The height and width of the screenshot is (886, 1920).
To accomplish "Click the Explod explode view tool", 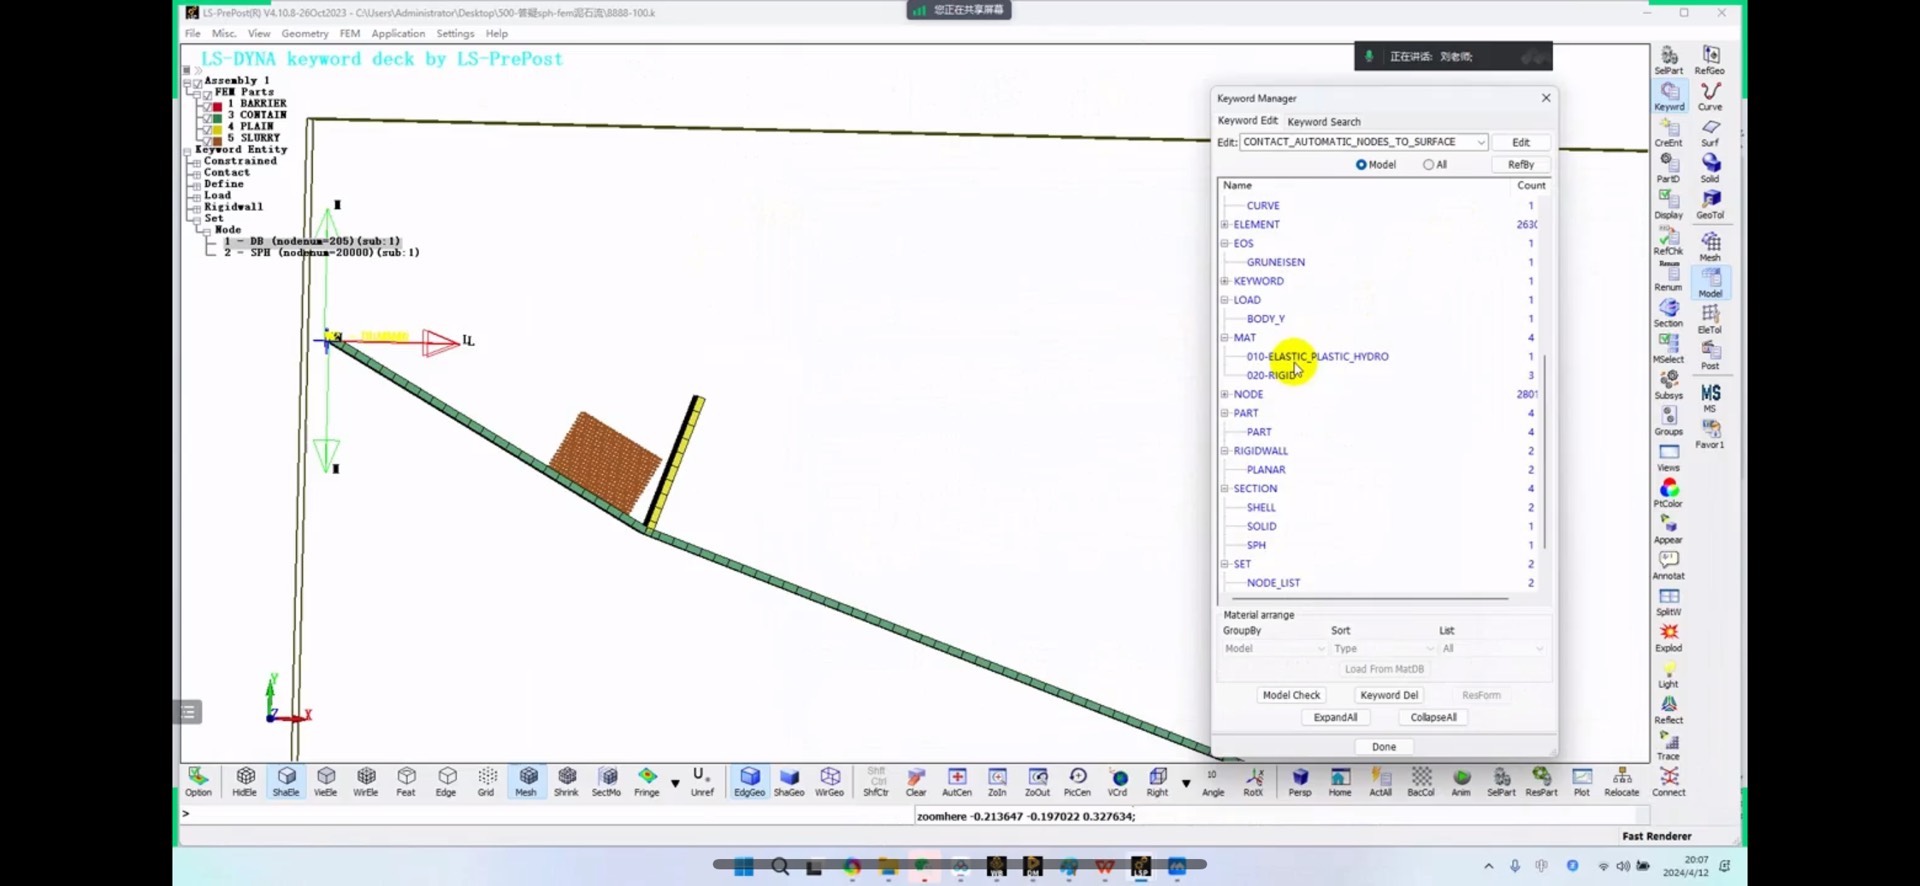I will point(1669,637).
